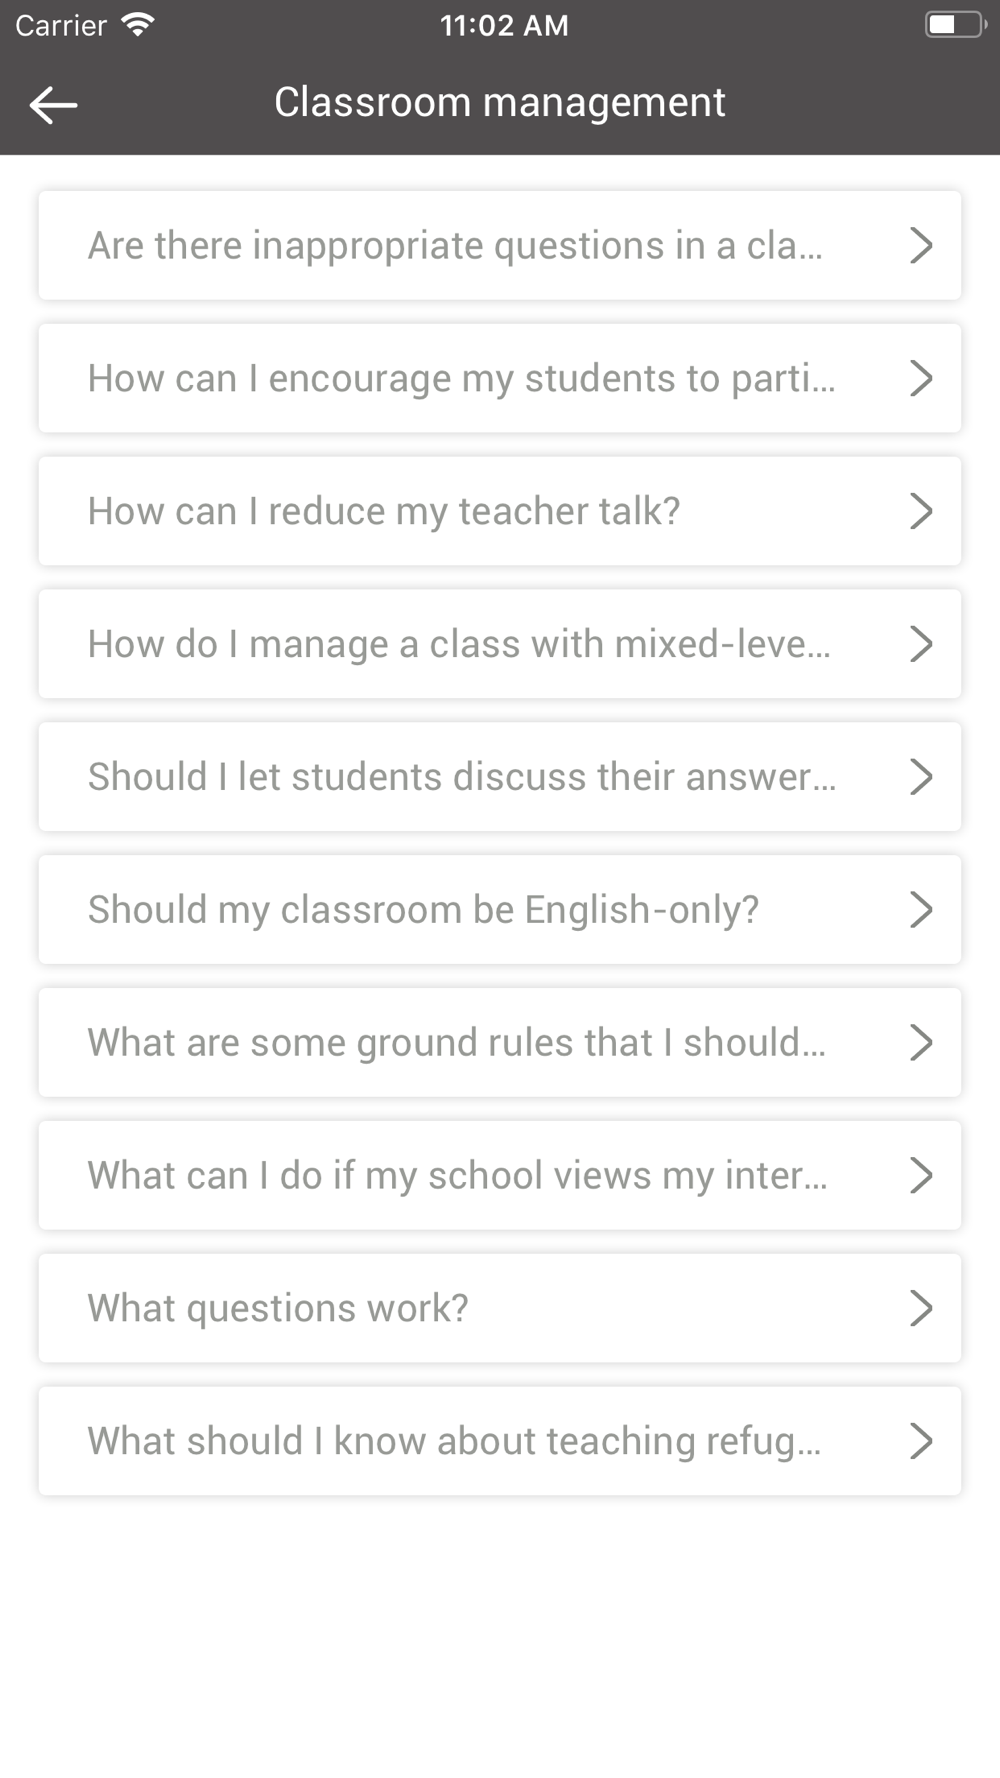Tap chevron beside 'How can I encourage my students'
Screen dimensions: 1000x1778
coord(921,378)
